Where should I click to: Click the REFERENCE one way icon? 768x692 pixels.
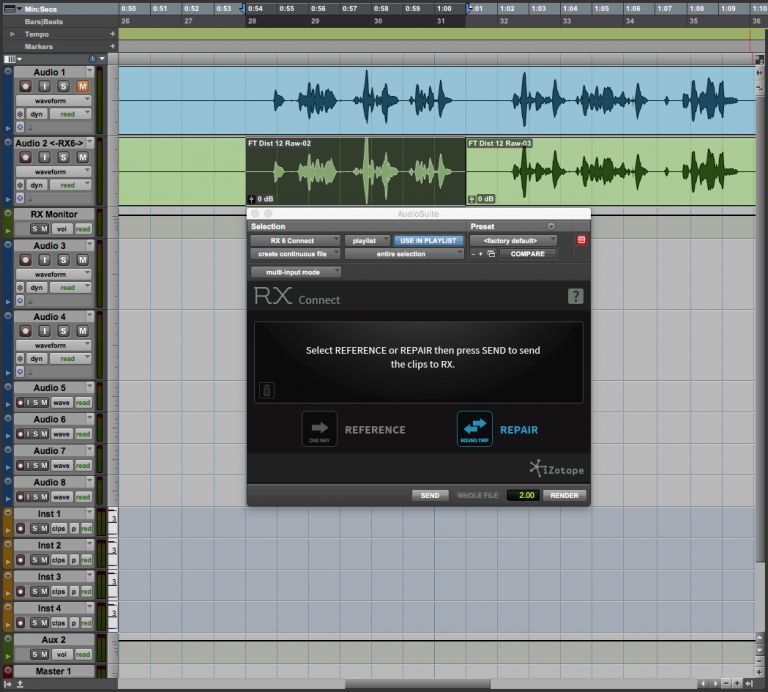320,429
